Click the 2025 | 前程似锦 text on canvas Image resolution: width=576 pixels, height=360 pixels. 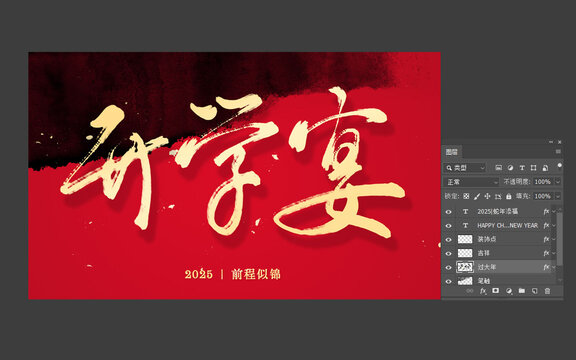point(233,274)
